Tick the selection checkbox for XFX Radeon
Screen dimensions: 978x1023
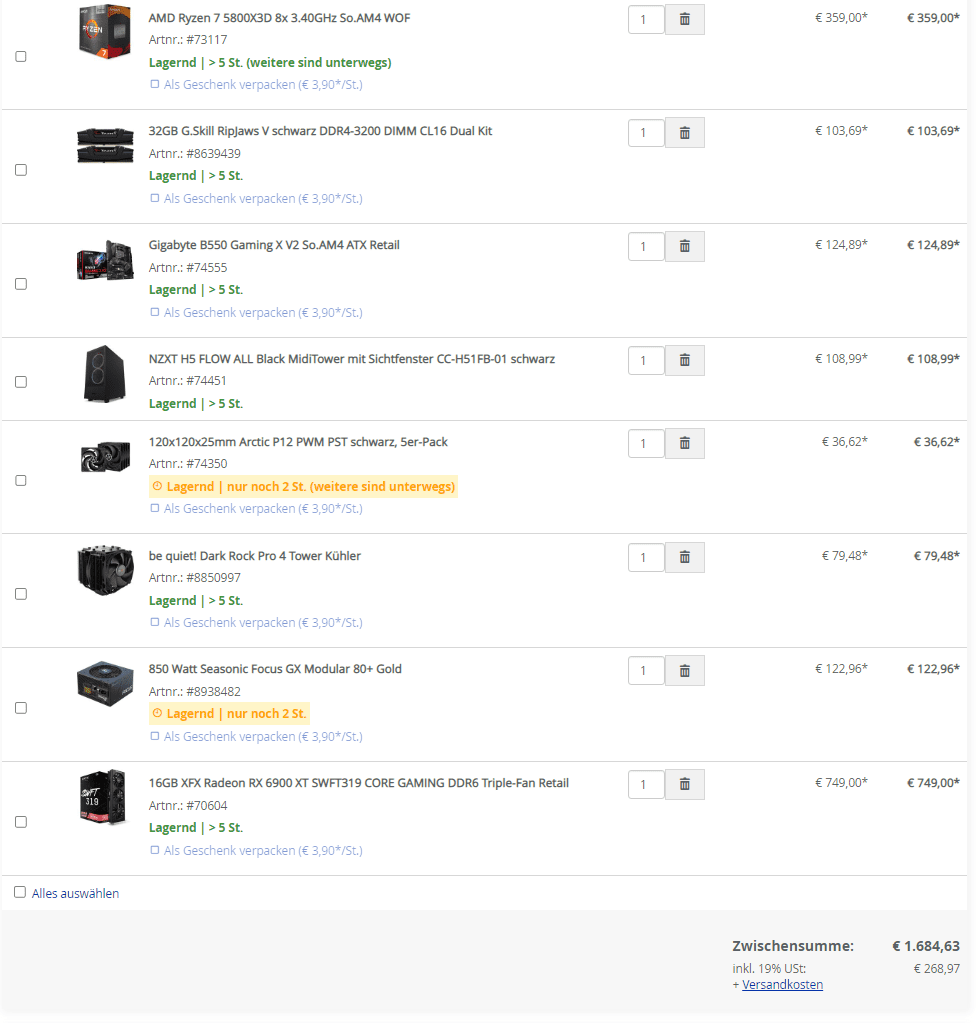click(21, 822)
